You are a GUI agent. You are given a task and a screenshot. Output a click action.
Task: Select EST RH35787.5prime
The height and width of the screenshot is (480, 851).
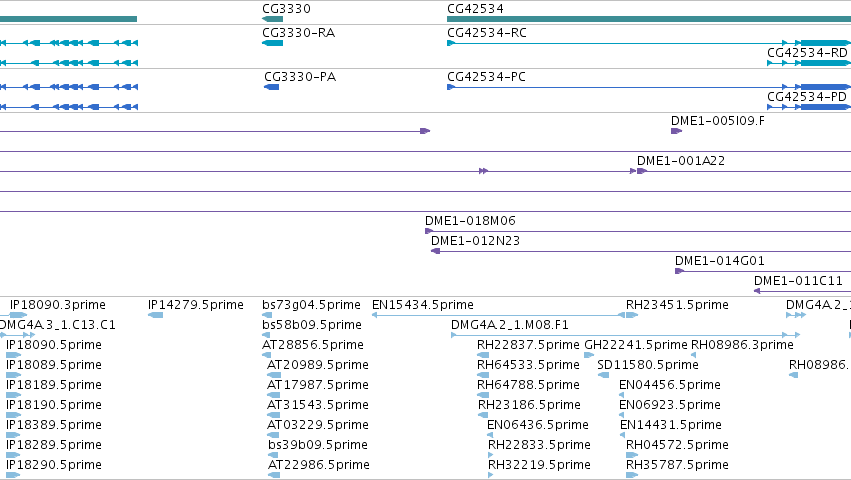[x=677, y=465]
